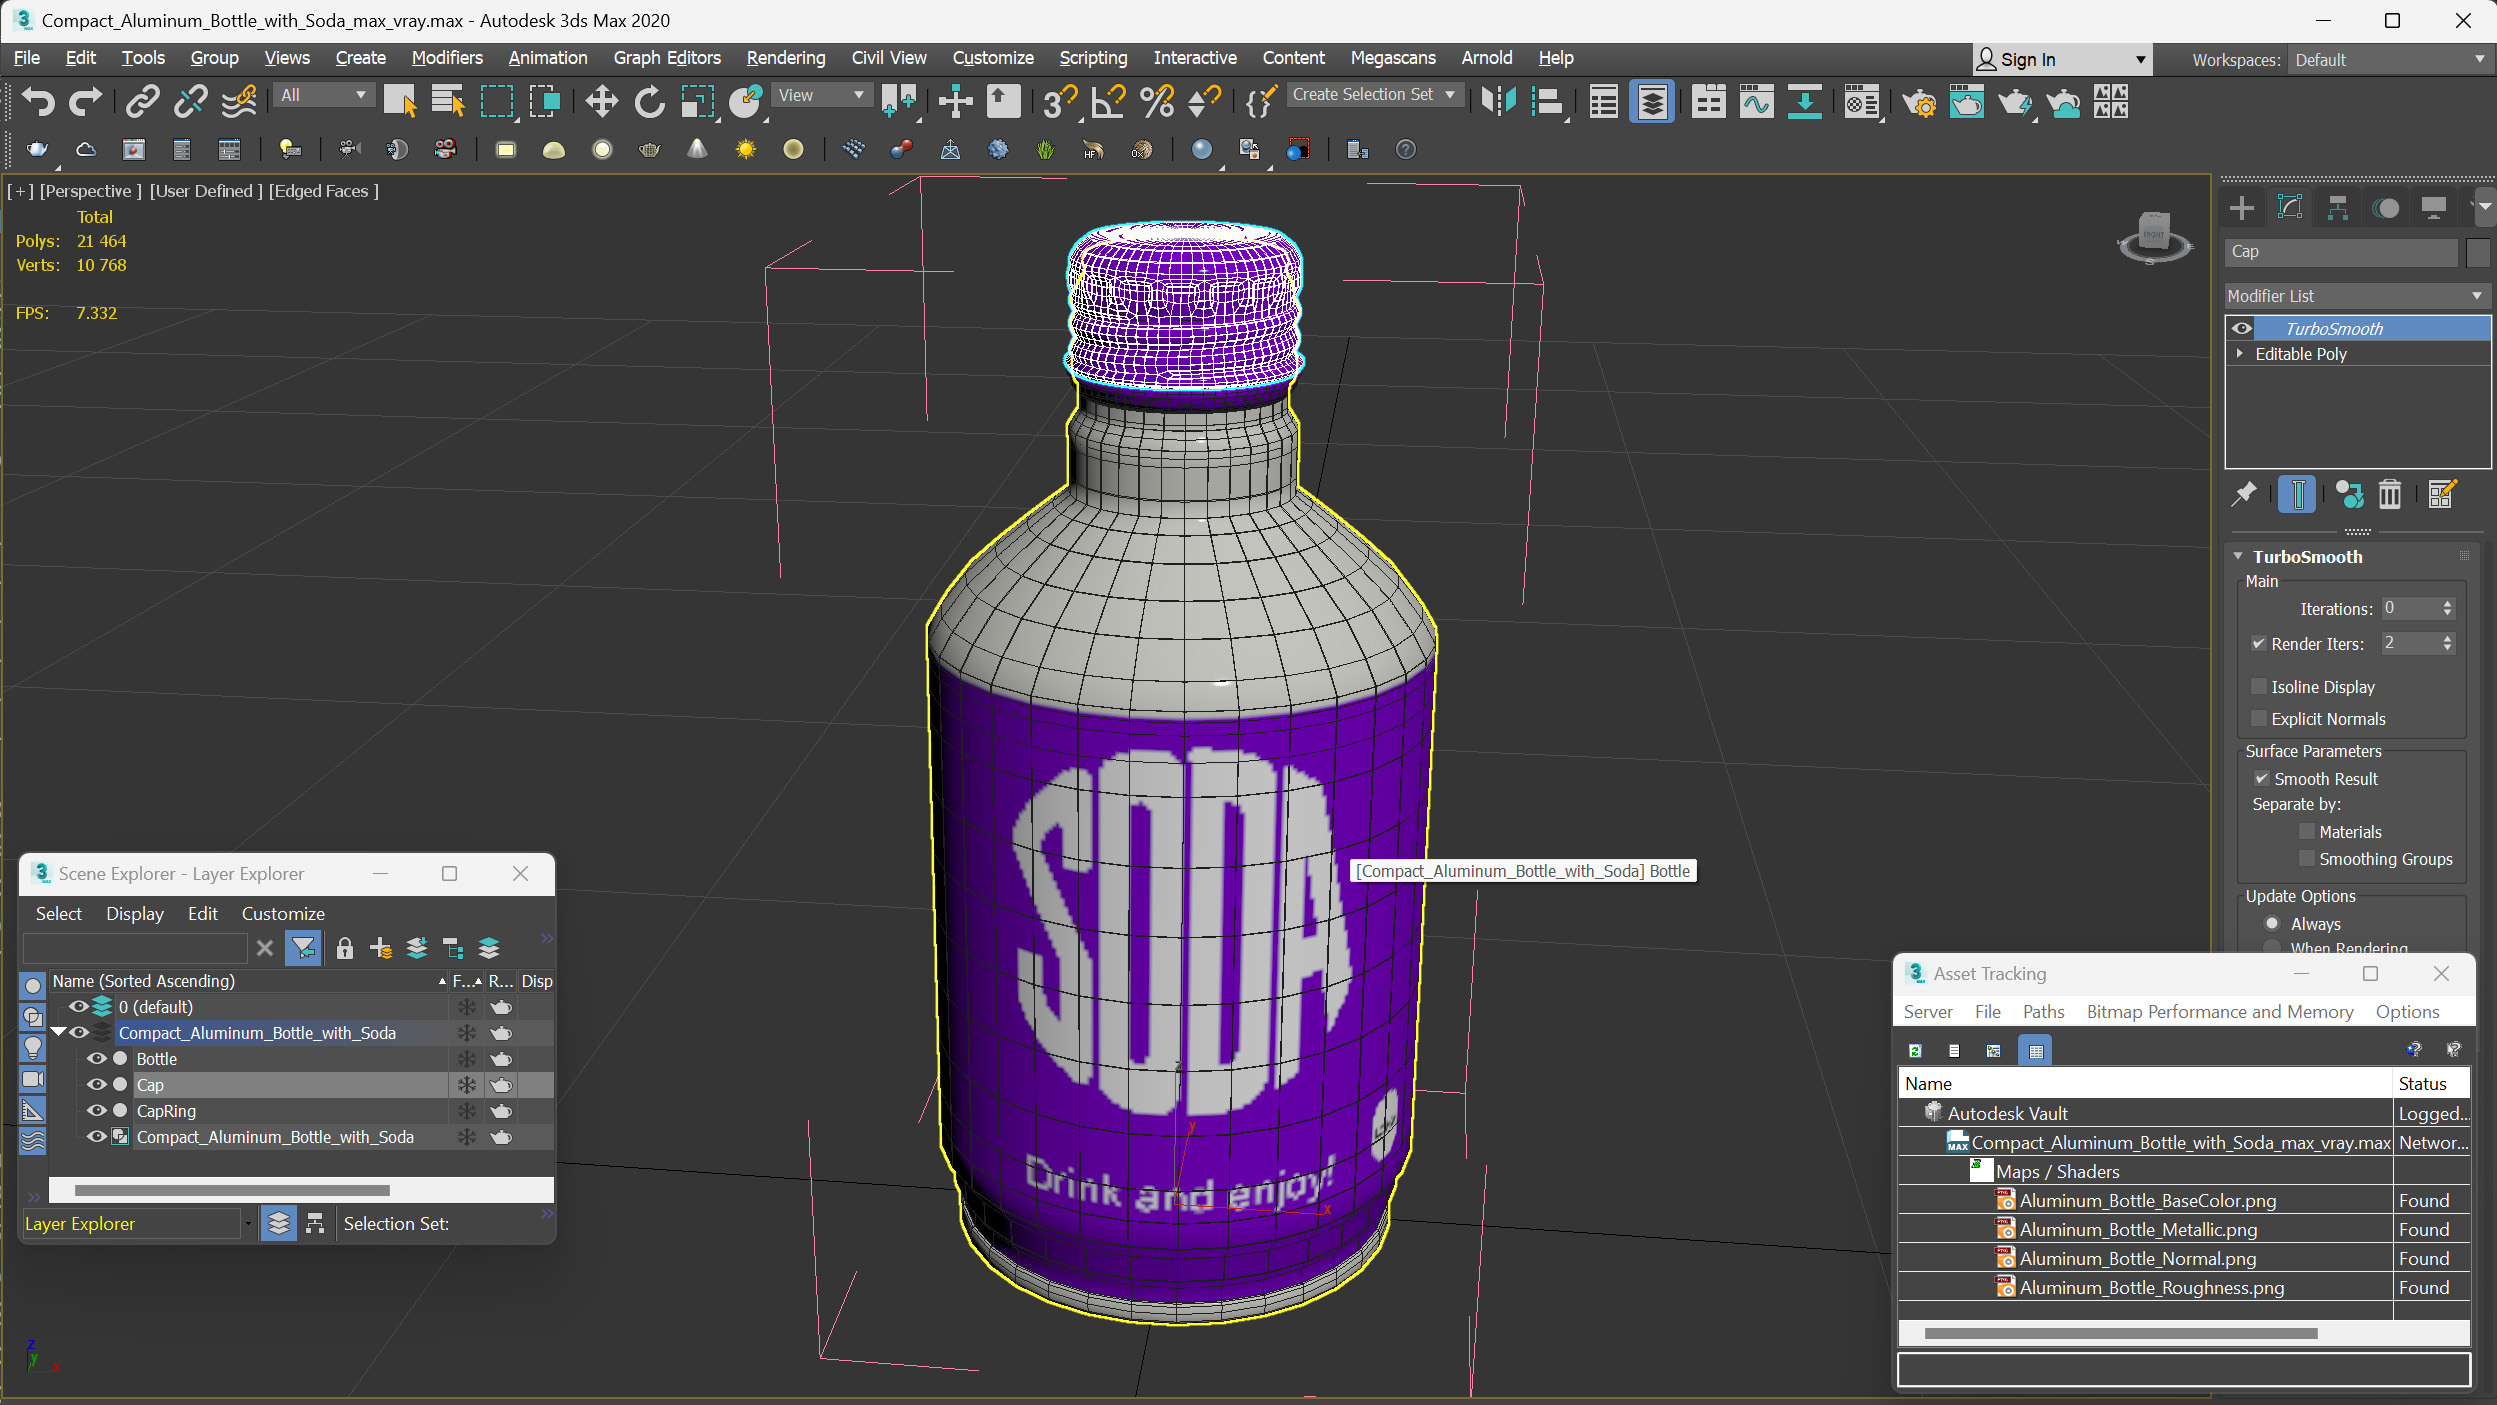Open the Align tool
Image resolution: width=2497 pixels, height=1405 pixels.
1547,101
